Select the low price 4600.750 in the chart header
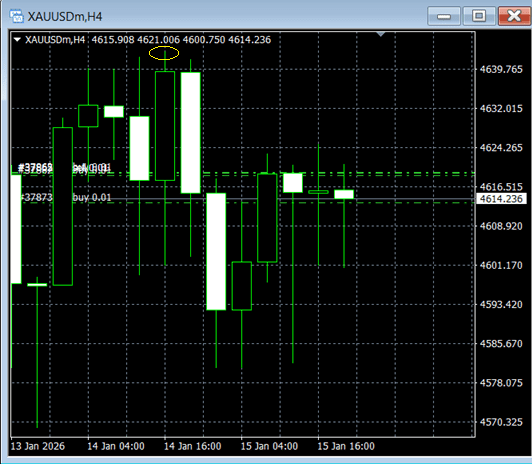Viewport: 532px width, 465px height. click(204, 40)
